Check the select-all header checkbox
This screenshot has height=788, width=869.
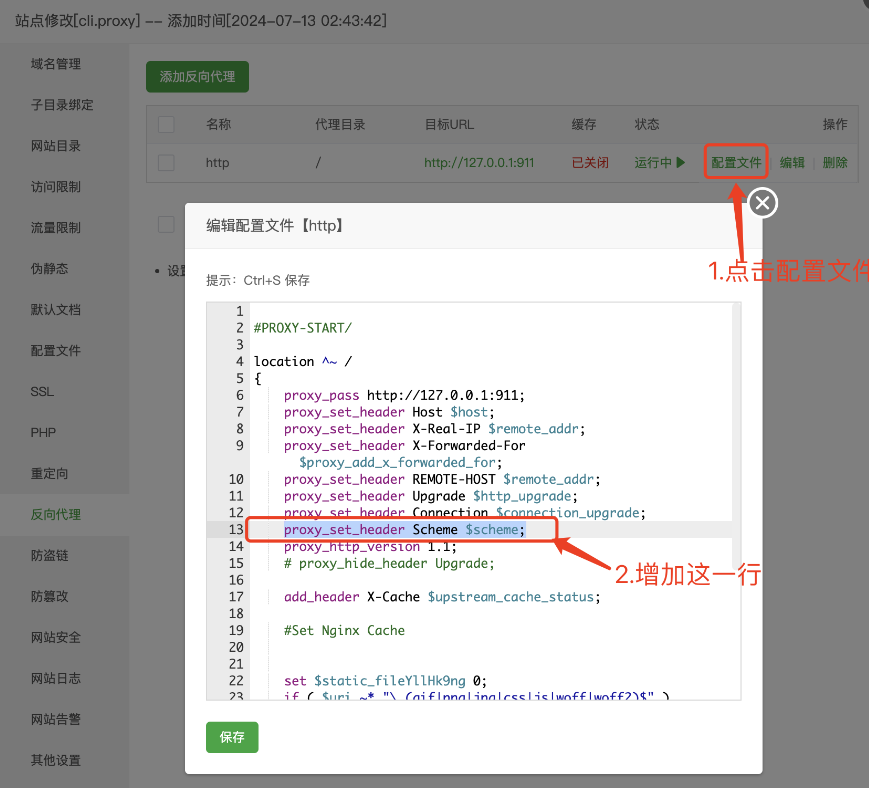166,124
